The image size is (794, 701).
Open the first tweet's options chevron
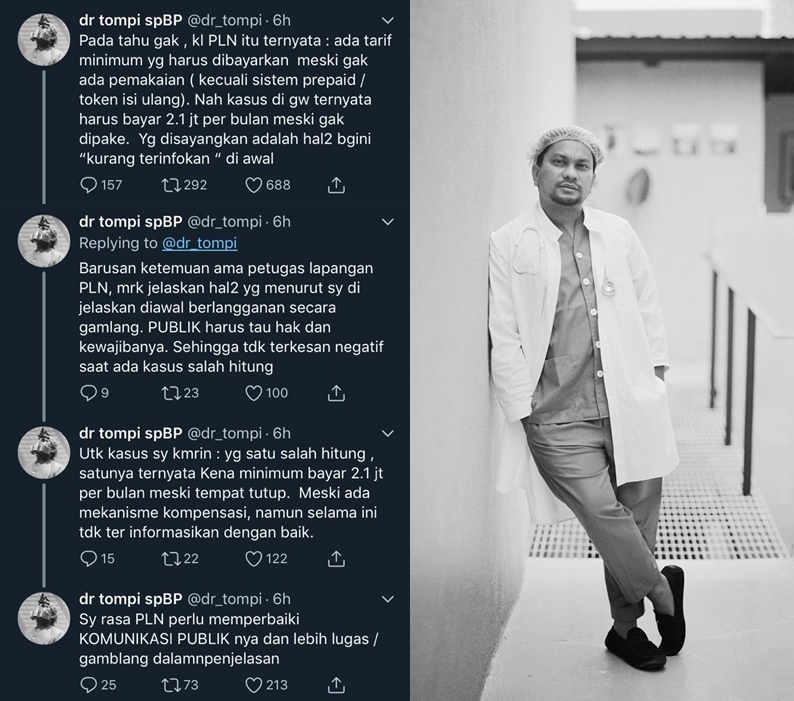(x=387, y=21)
